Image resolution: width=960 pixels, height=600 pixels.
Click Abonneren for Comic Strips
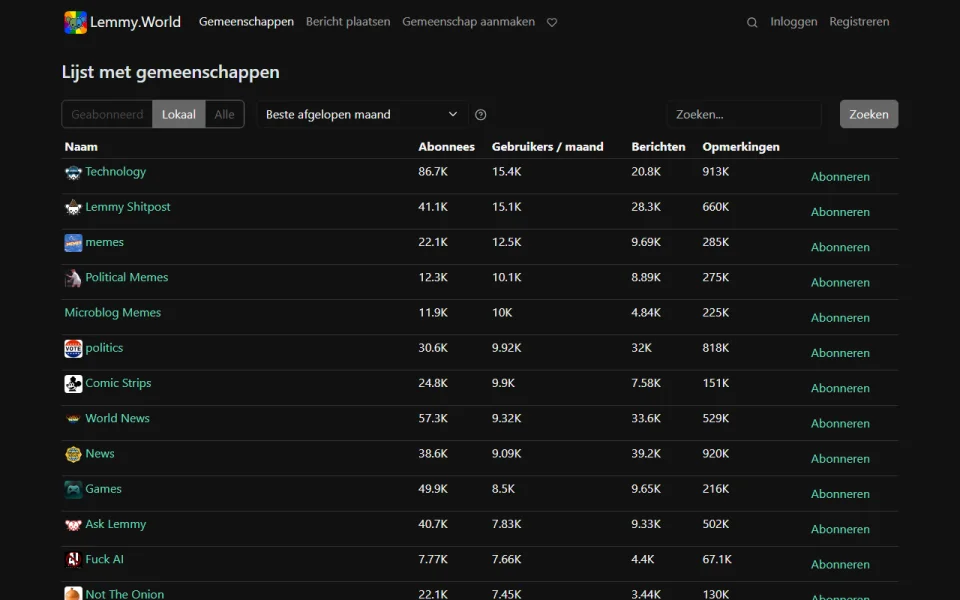click(840, 388)
